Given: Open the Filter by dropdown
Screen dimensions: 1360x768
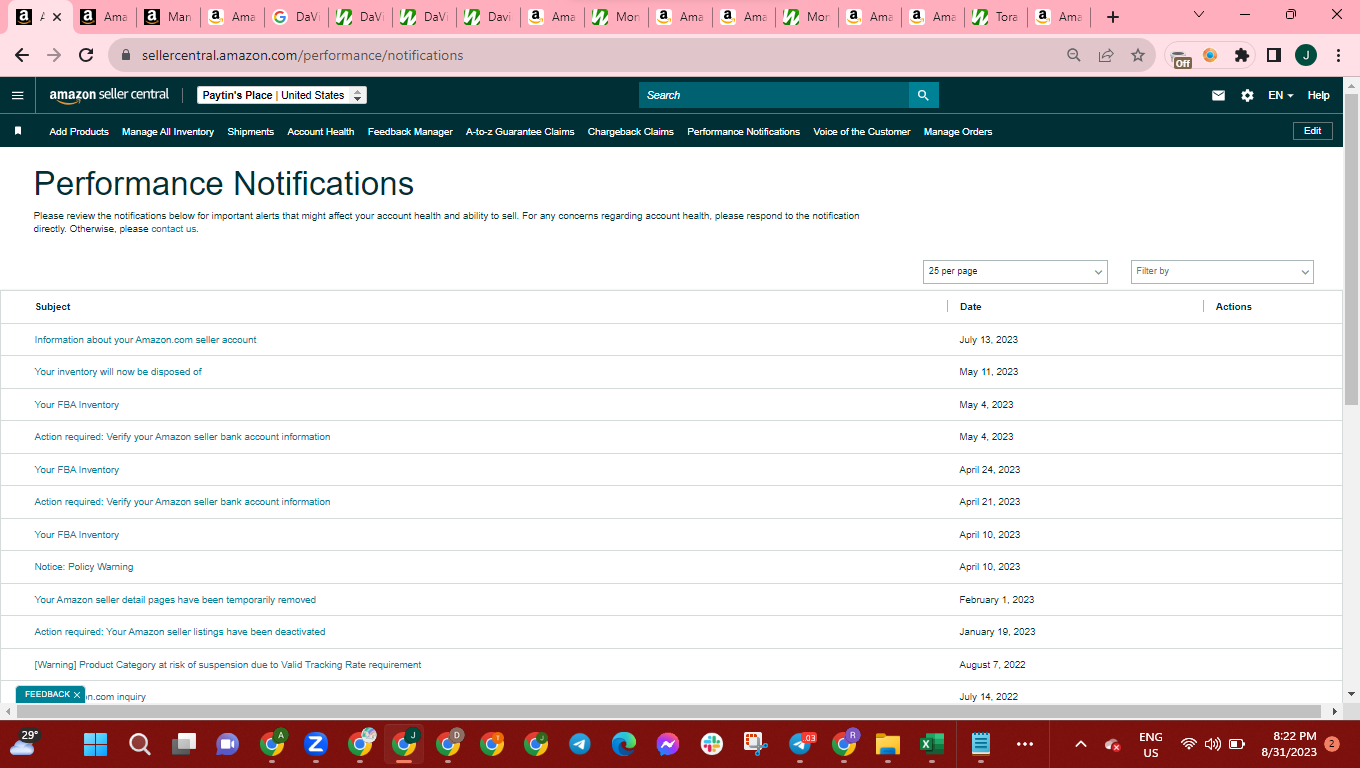Looking at the screenshot, I should (x=1222, y=271).
